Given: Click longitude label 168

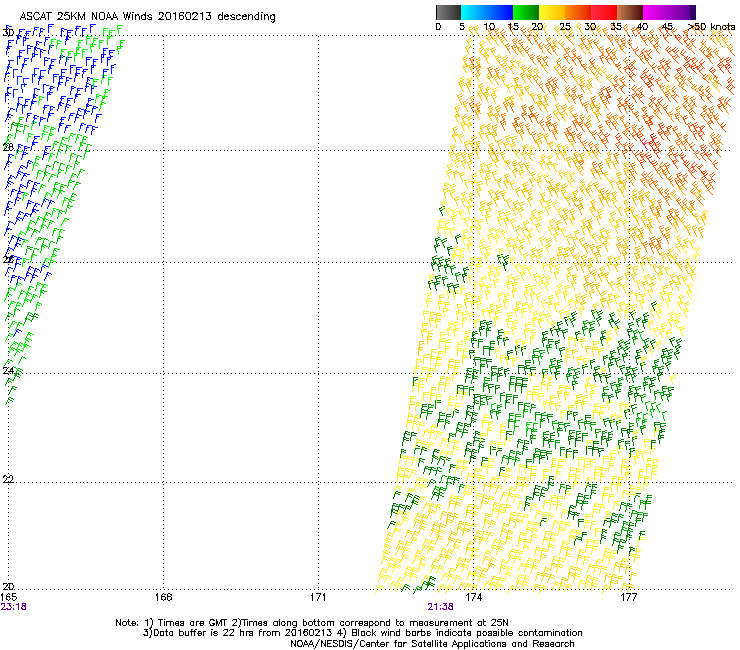Looking at the screenshot, I should [x=163, y=597].
